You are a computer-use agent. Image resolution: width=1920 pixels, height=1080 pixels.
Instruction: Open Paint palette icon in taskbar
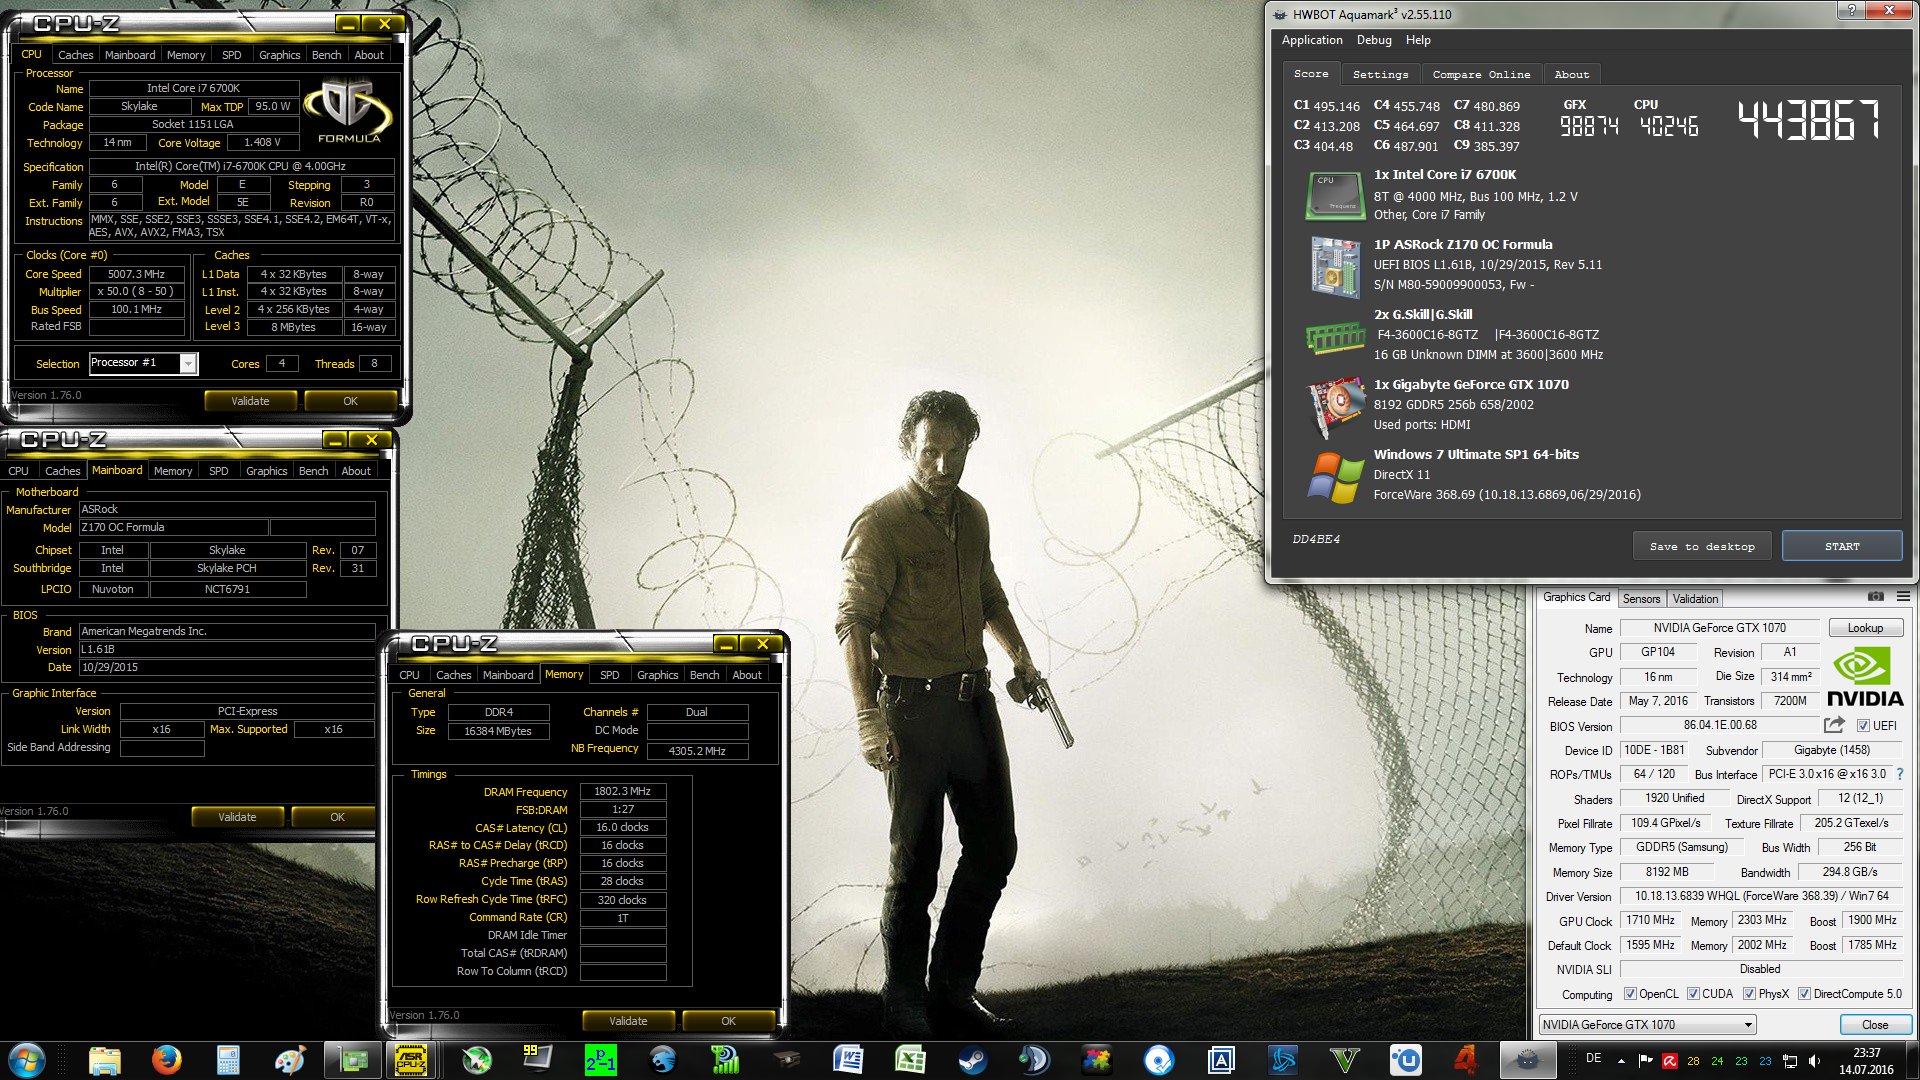(290, 1059)
